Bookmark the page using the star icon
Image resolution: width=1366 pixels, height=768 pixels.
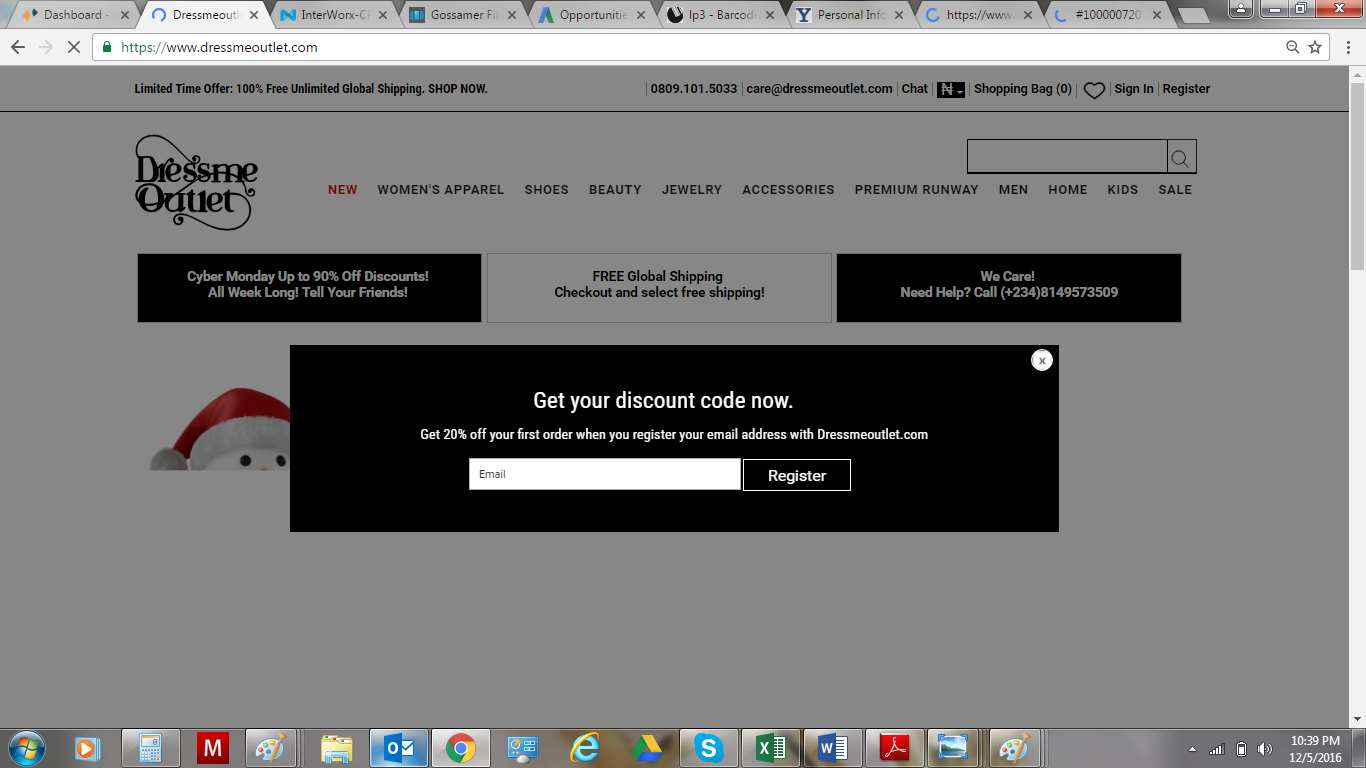click(1315, 47)
